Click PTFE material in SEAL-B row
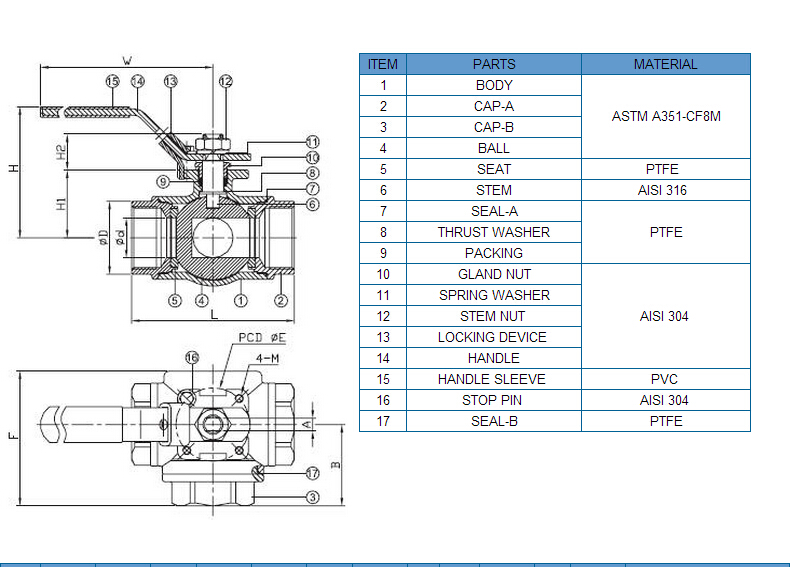Image resolution: width=790 pixels, height=567 pixels. 666,421
